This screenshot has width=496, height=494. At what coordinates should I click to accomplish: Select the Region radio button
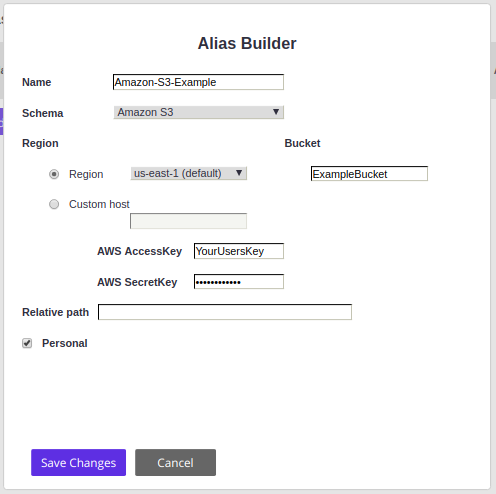pyautogui.click(x=54, y=174)
